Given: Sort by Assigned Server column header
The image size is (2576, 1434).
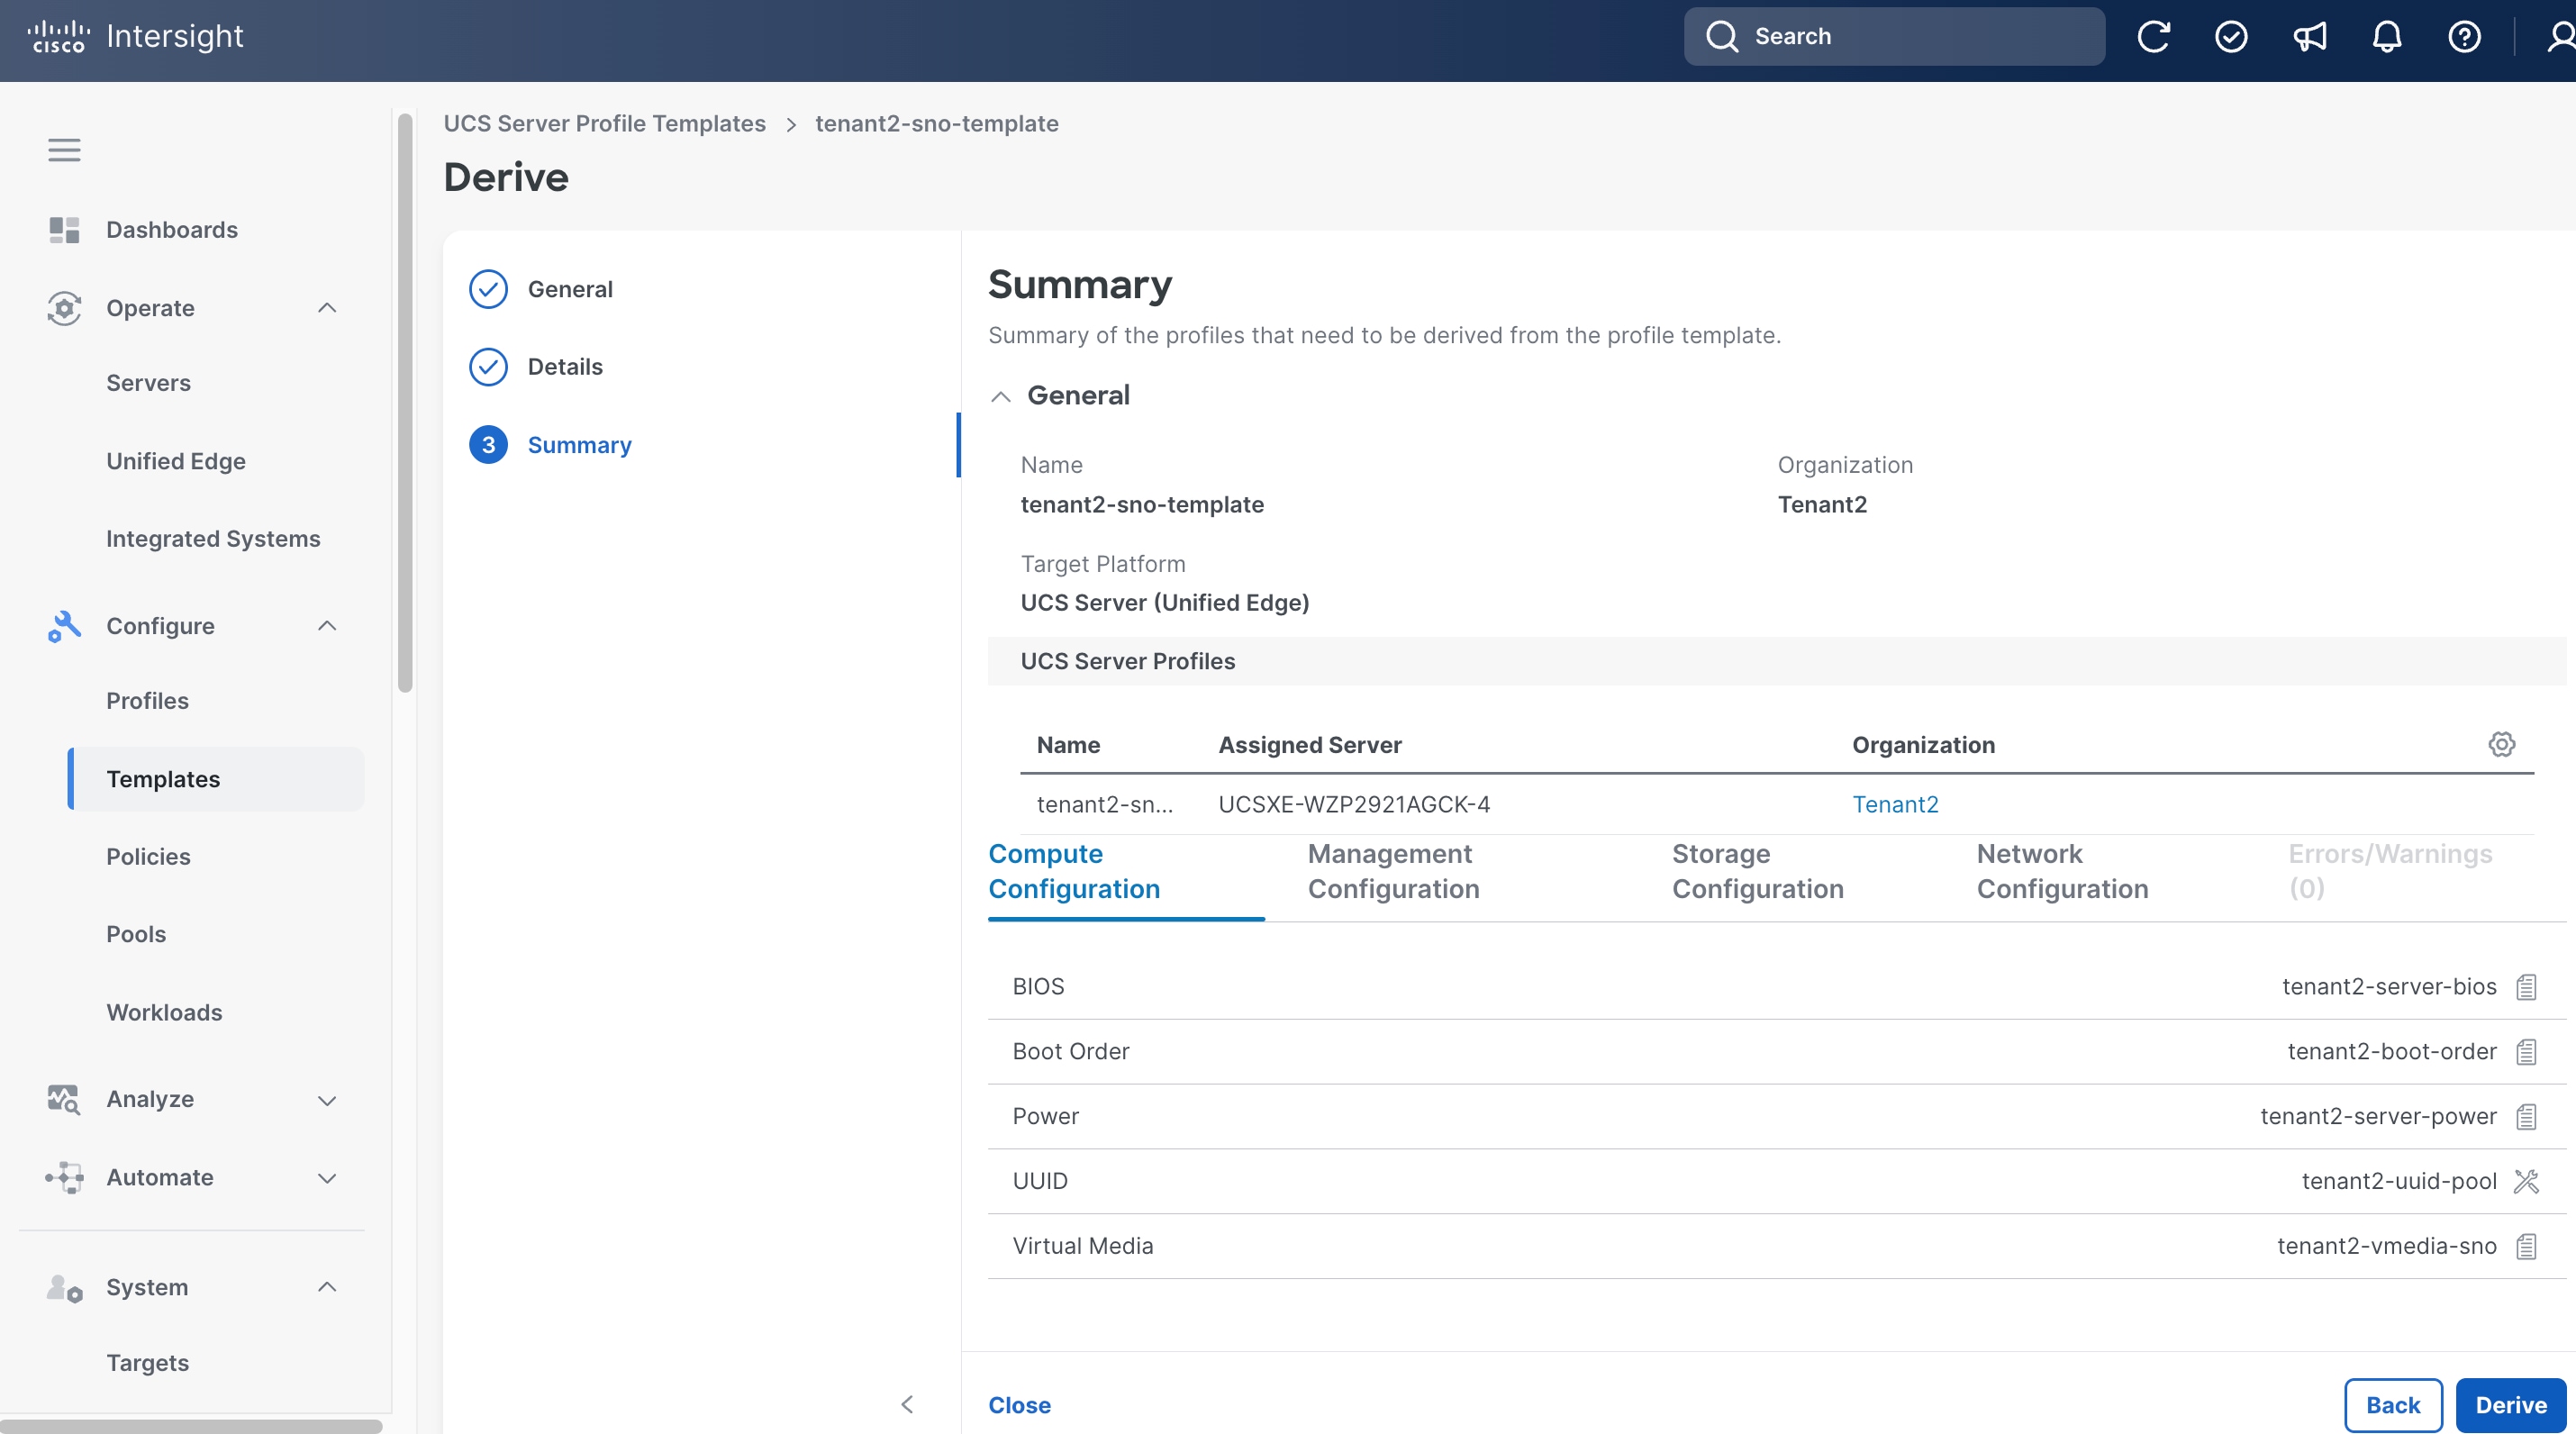Looking at the screenshot, I should [x=1310, y=745].
